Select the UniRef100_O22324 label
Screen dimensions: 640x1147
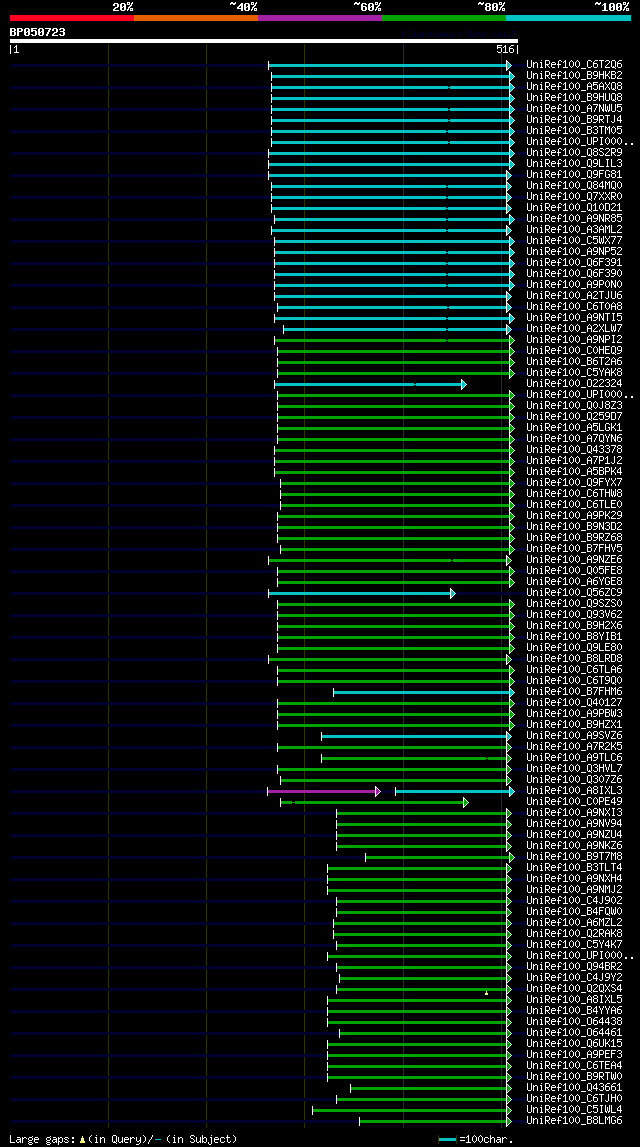pos(574,384)
